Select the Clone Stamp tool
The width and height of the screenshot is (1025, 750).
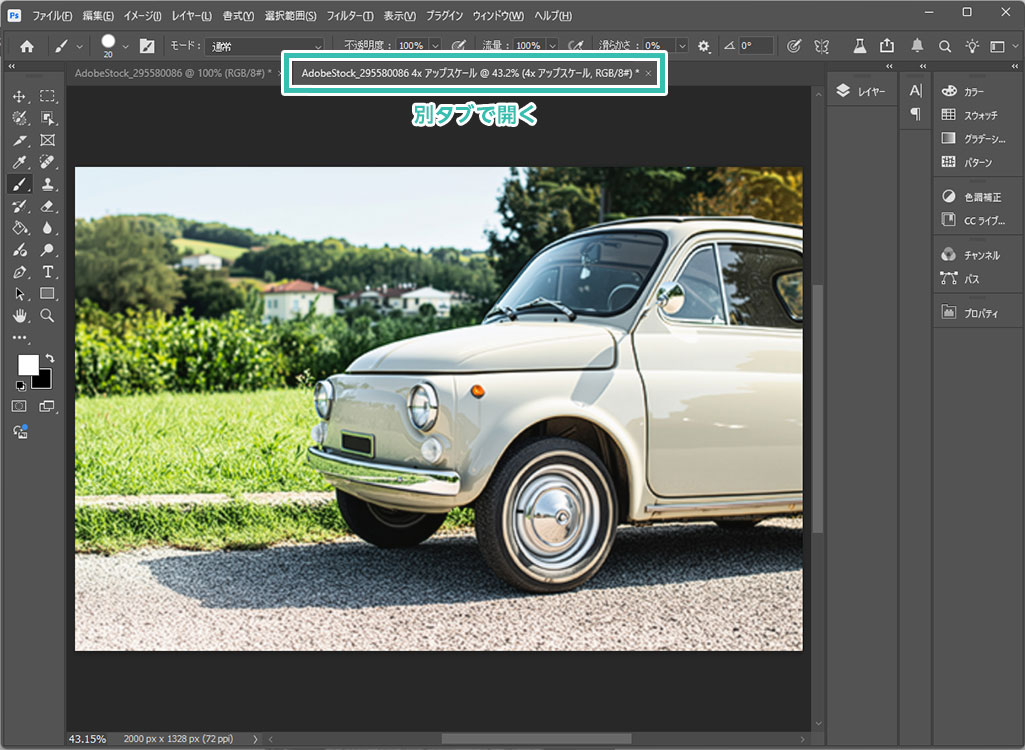47,184
